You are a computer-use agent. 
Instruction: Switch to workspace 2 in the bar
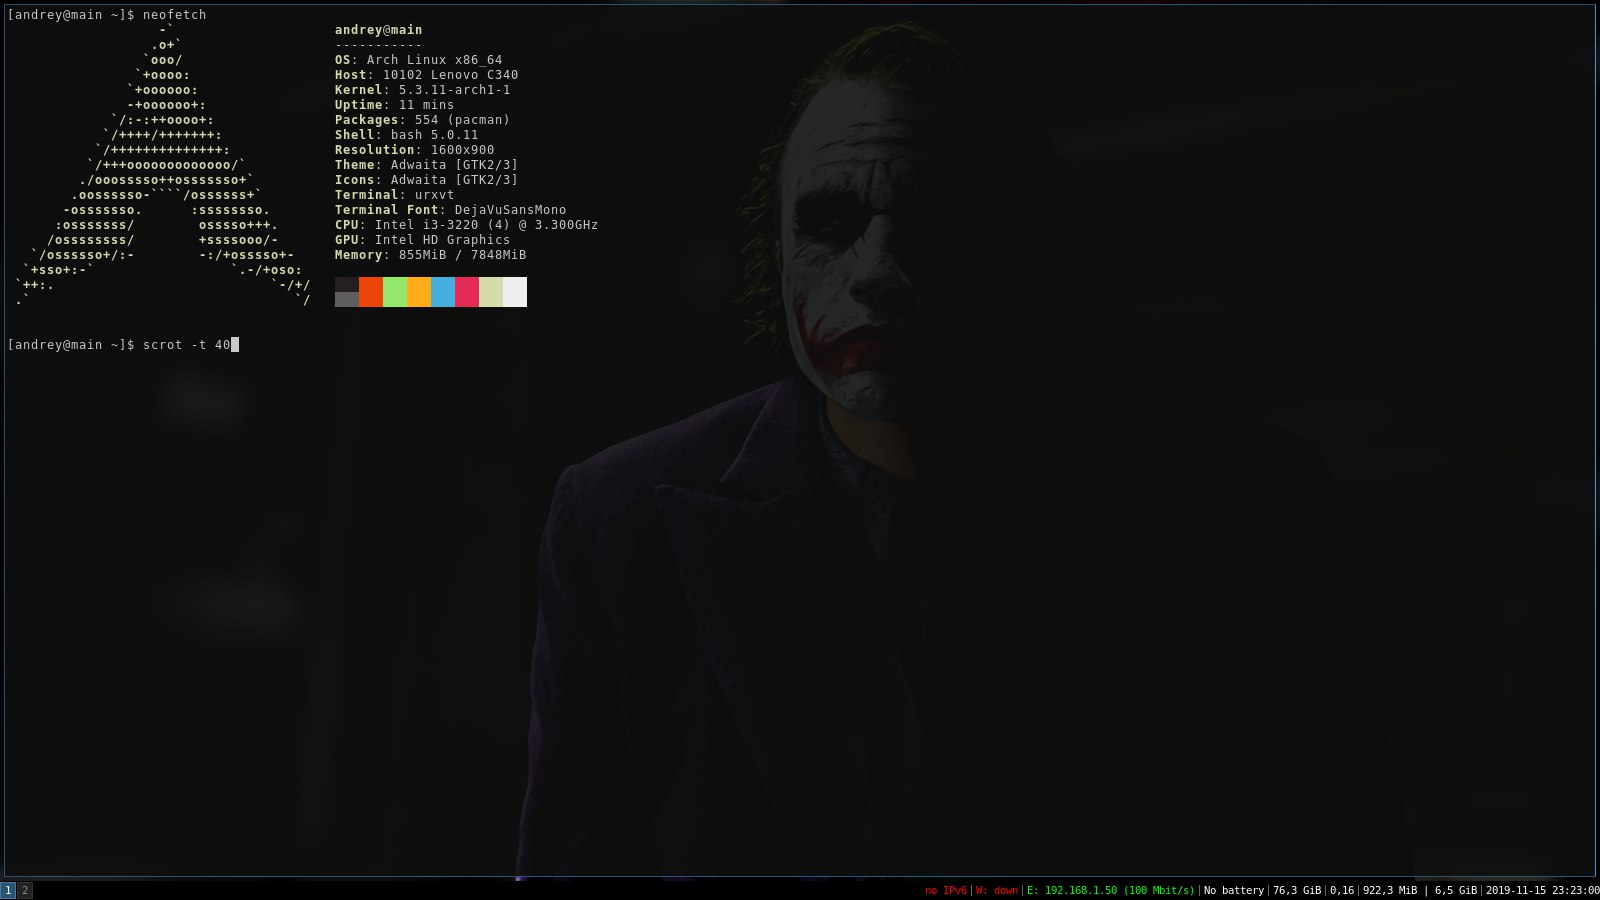pyautogui.click(x=25, y=890)
